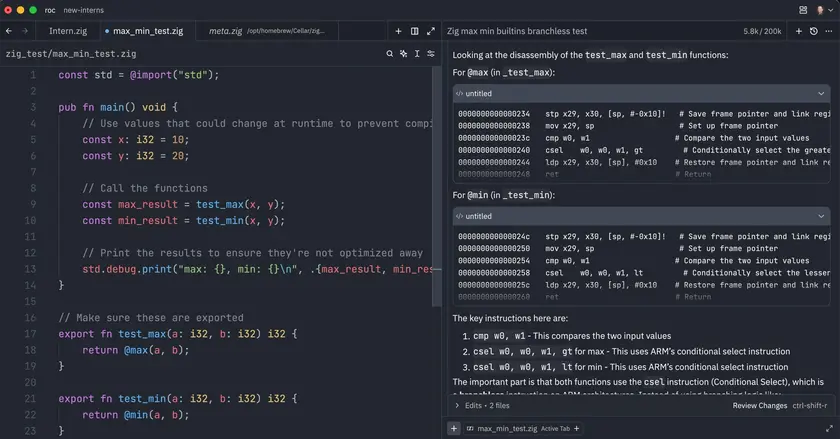Click 'For @max (in _test_max):' heading
The height and width of the screenshot is (439, 840).
pyautogui.click(x=504, y=72)
